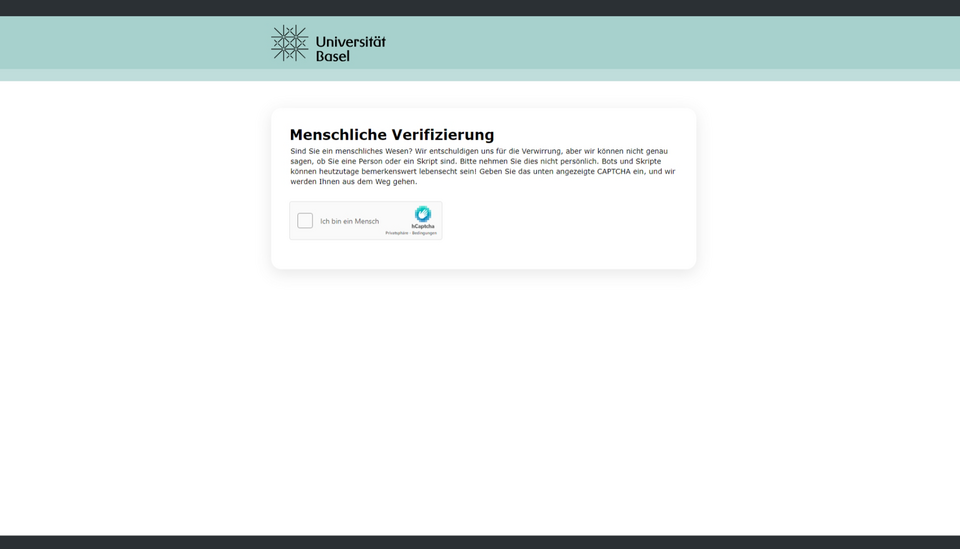Open the Bedingungen link in the captcha
The height and width of the screenshot is (549, 960).
pyautogui.click(x=425, y=233)
